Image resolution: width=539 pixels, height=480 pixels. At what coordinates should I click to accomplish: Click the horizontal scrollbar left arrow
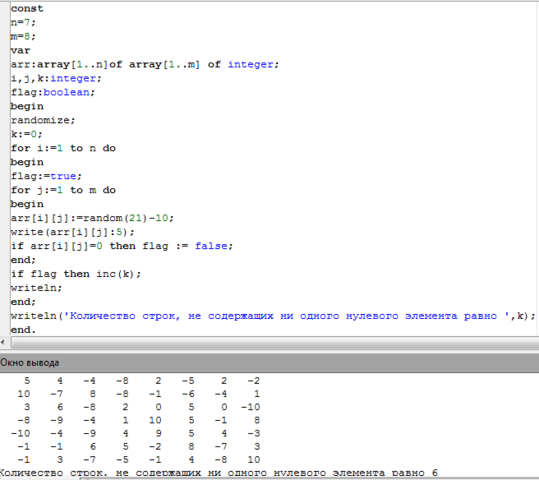3,342
